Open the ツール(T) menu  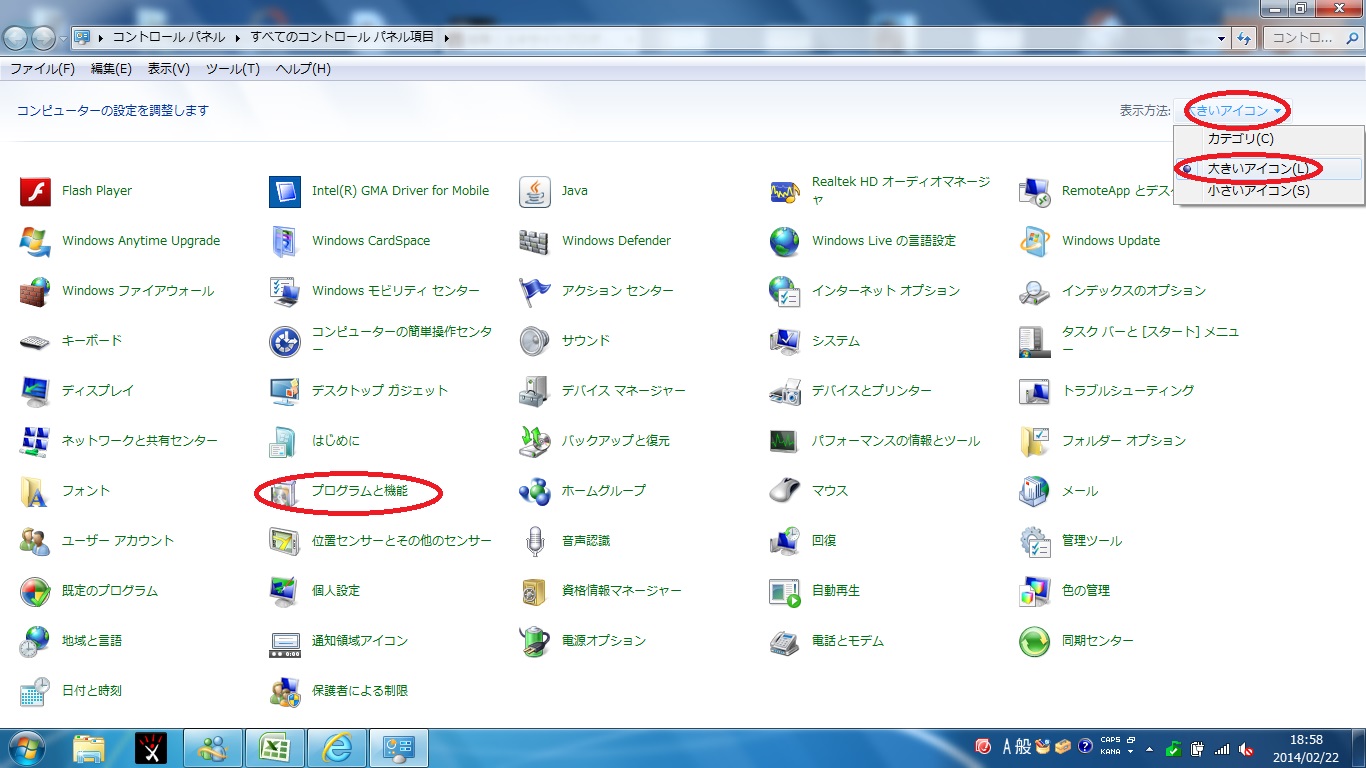click(232, 69)
